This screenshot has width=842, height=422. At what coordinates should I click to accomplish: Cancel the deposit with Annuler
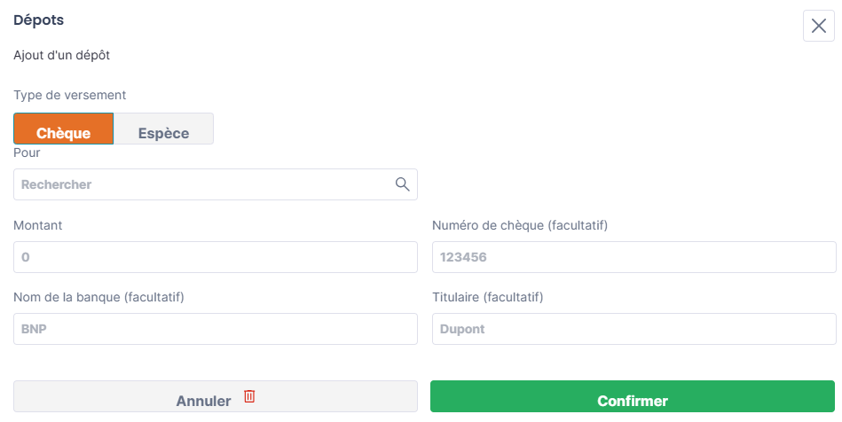215,396
